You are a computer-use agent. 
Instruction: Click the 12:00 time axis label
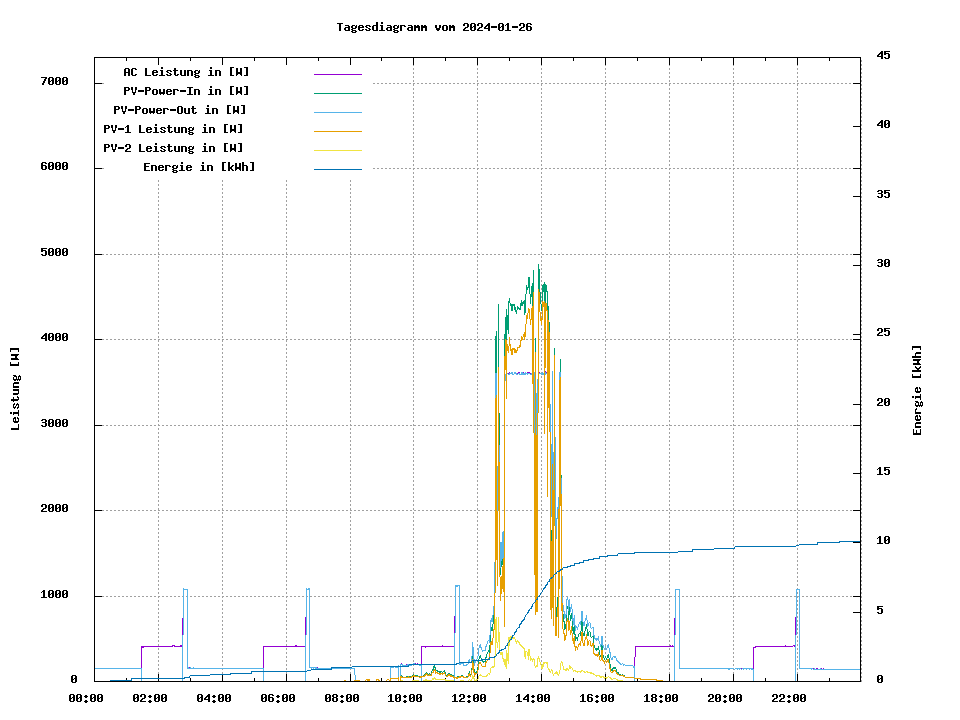[469, 698]
